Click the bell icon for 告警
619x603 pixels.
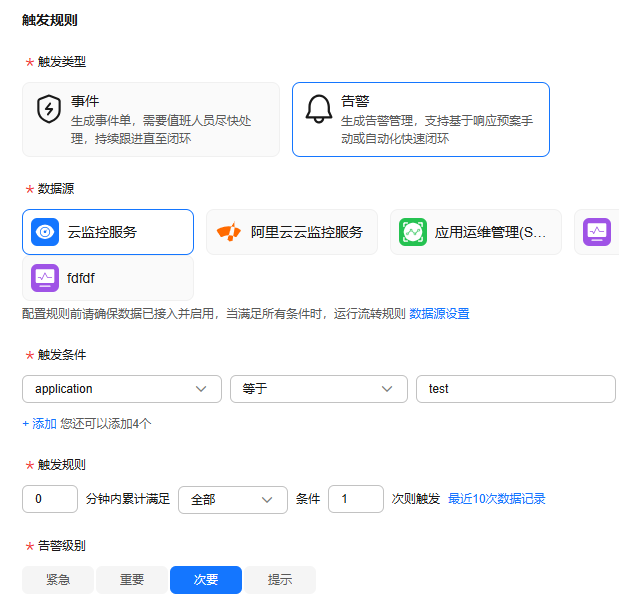tap(319, 109)
